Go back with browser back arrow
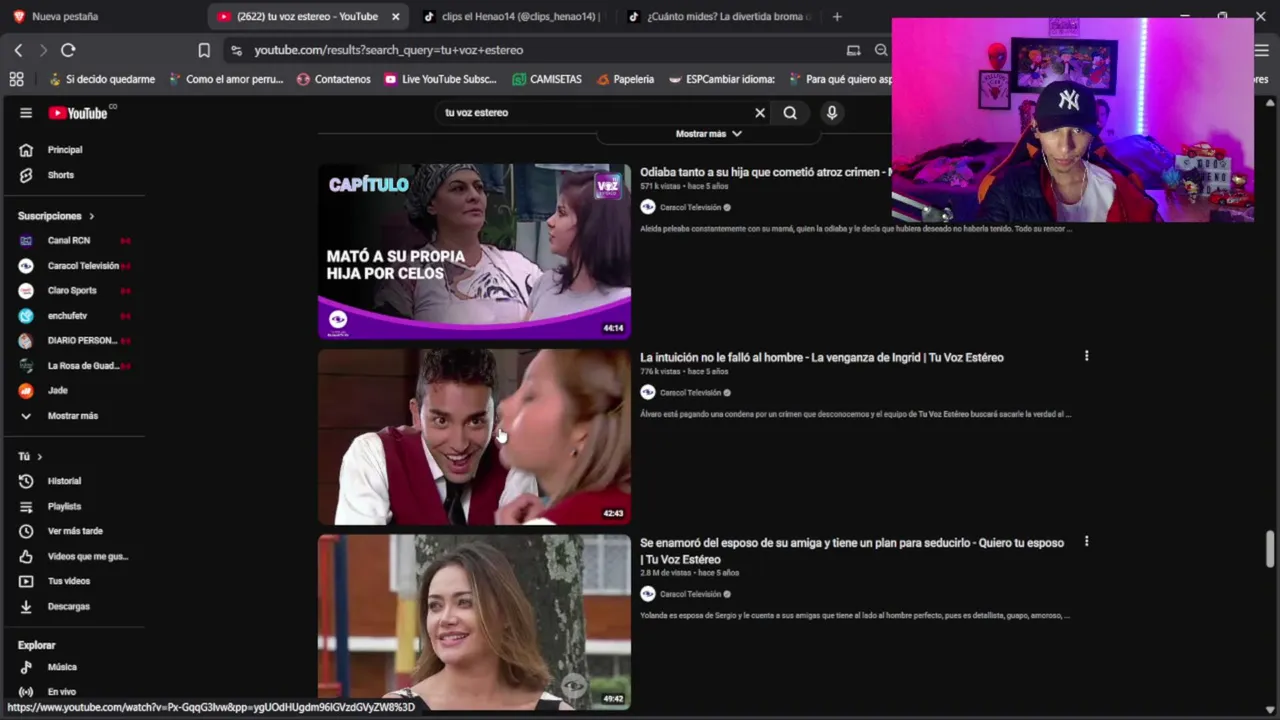 coord(18,50)
